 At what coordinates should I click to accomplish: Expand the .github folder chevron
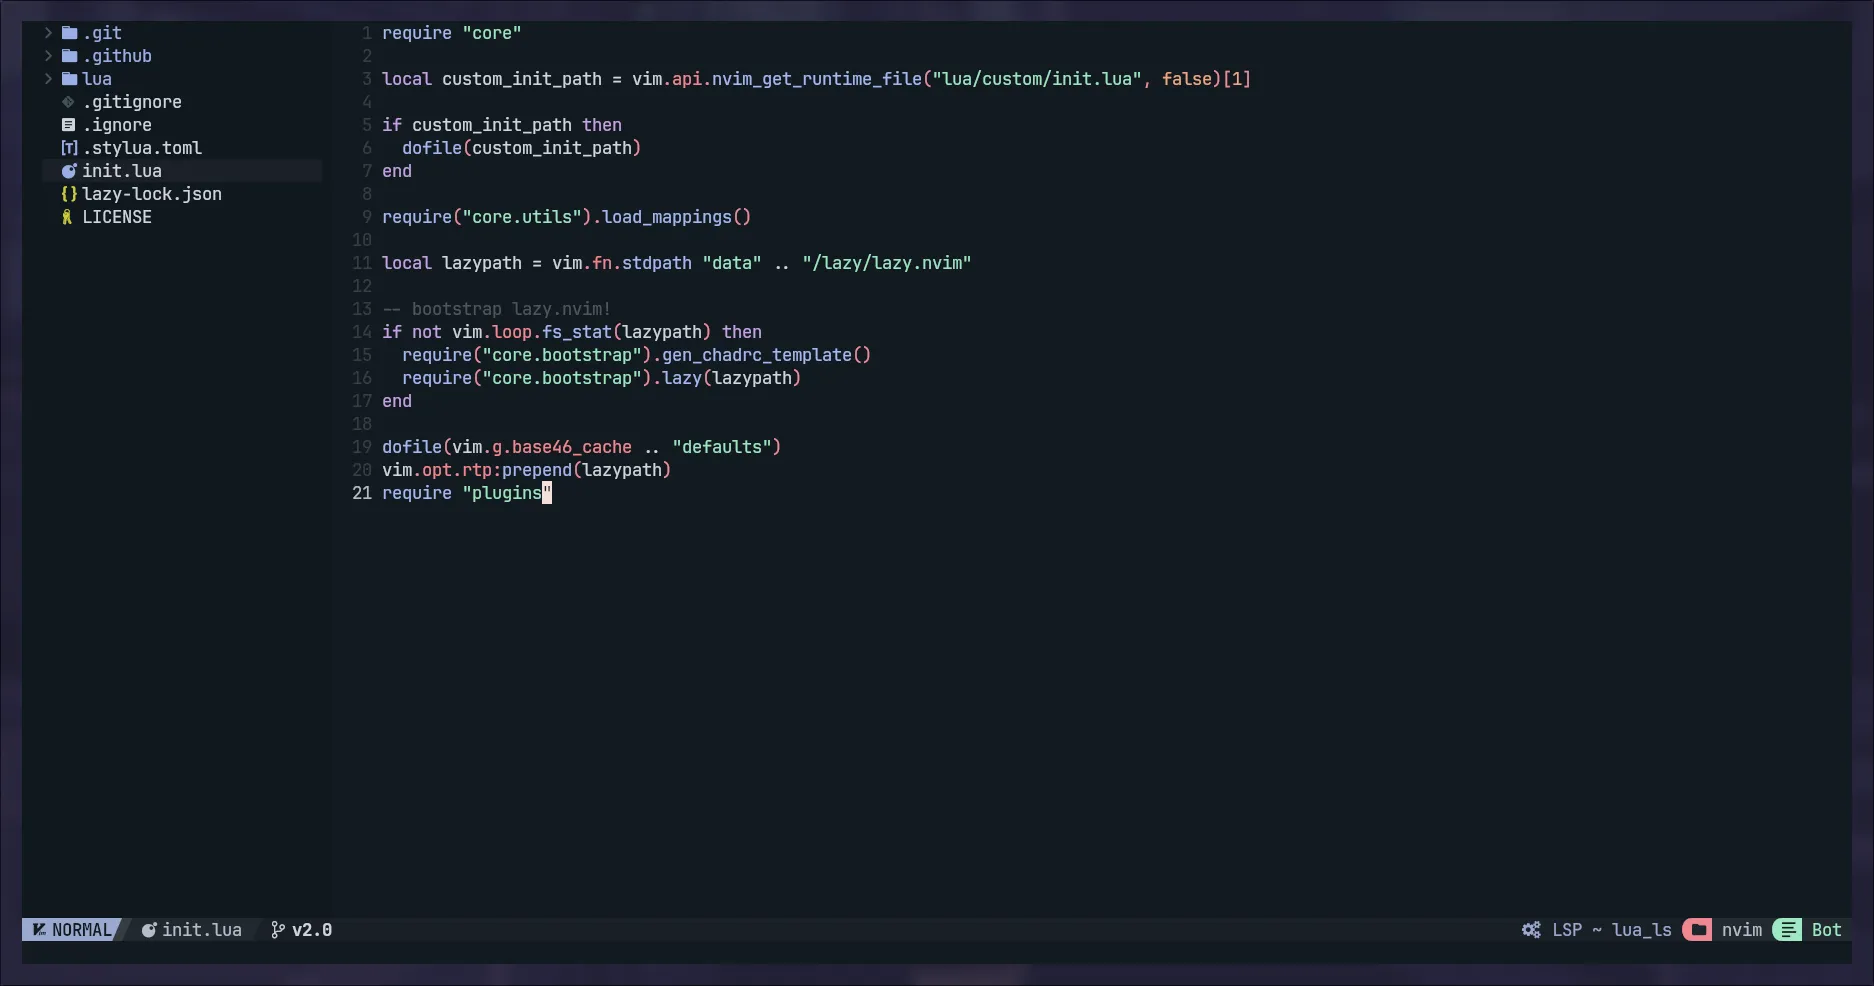(x=48, y=56)
